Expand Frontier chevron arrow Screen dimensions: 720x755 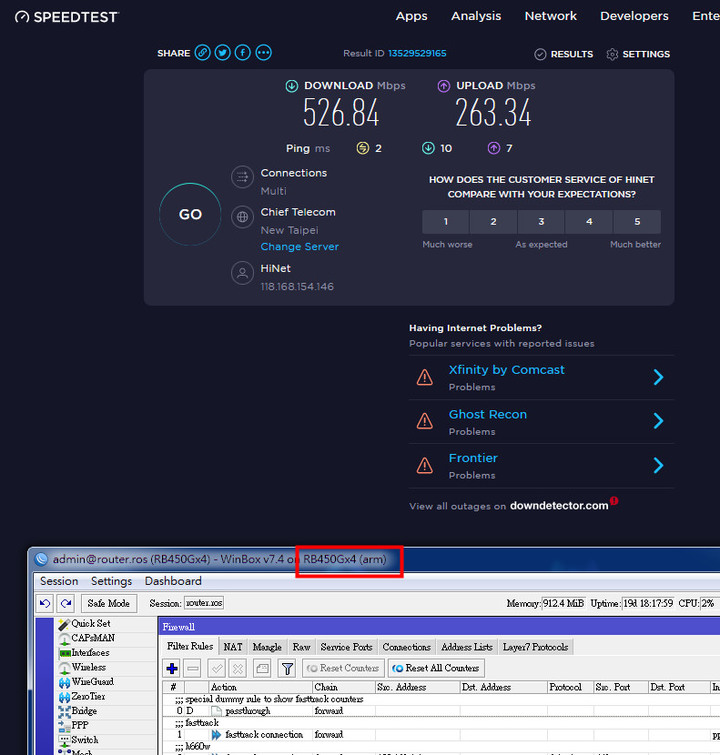[658, 465]
